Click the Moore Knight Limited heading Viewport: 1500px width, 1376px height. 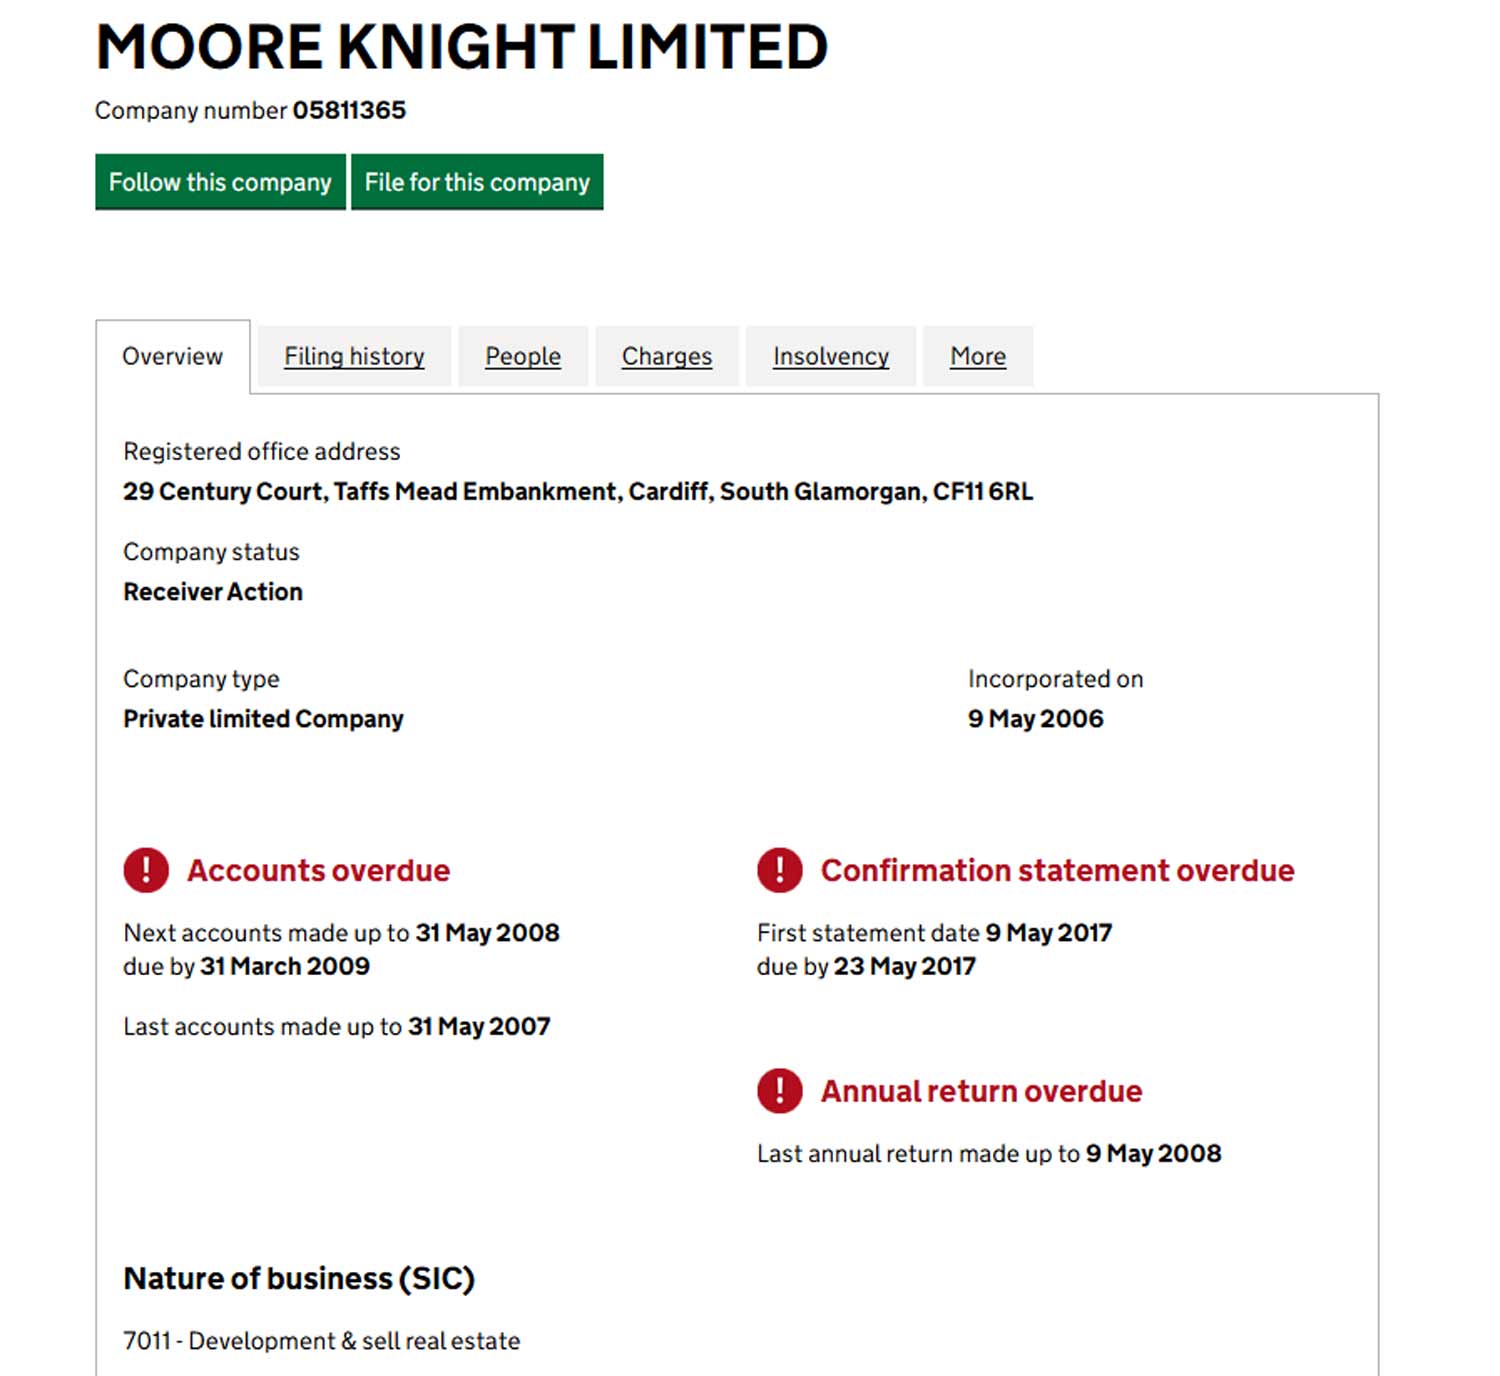point(462,47)
